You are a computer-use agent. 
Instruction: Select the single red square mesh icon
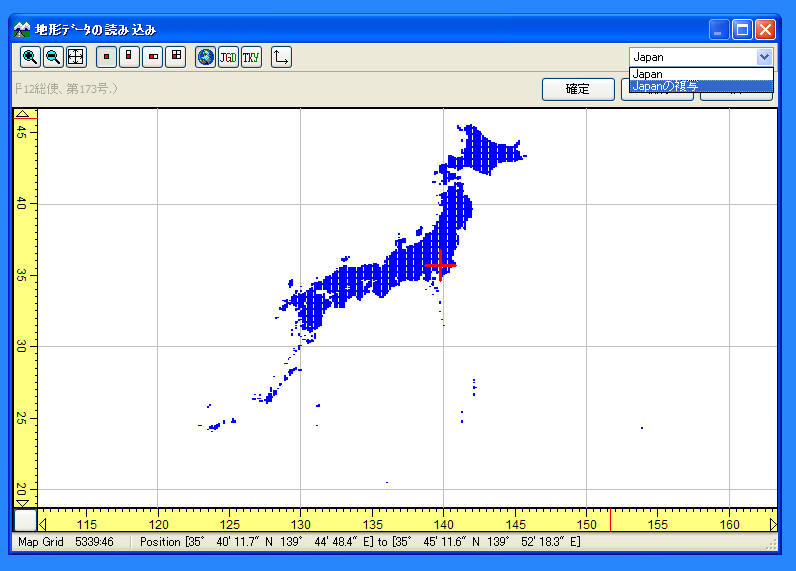click(x=106, y=57)
